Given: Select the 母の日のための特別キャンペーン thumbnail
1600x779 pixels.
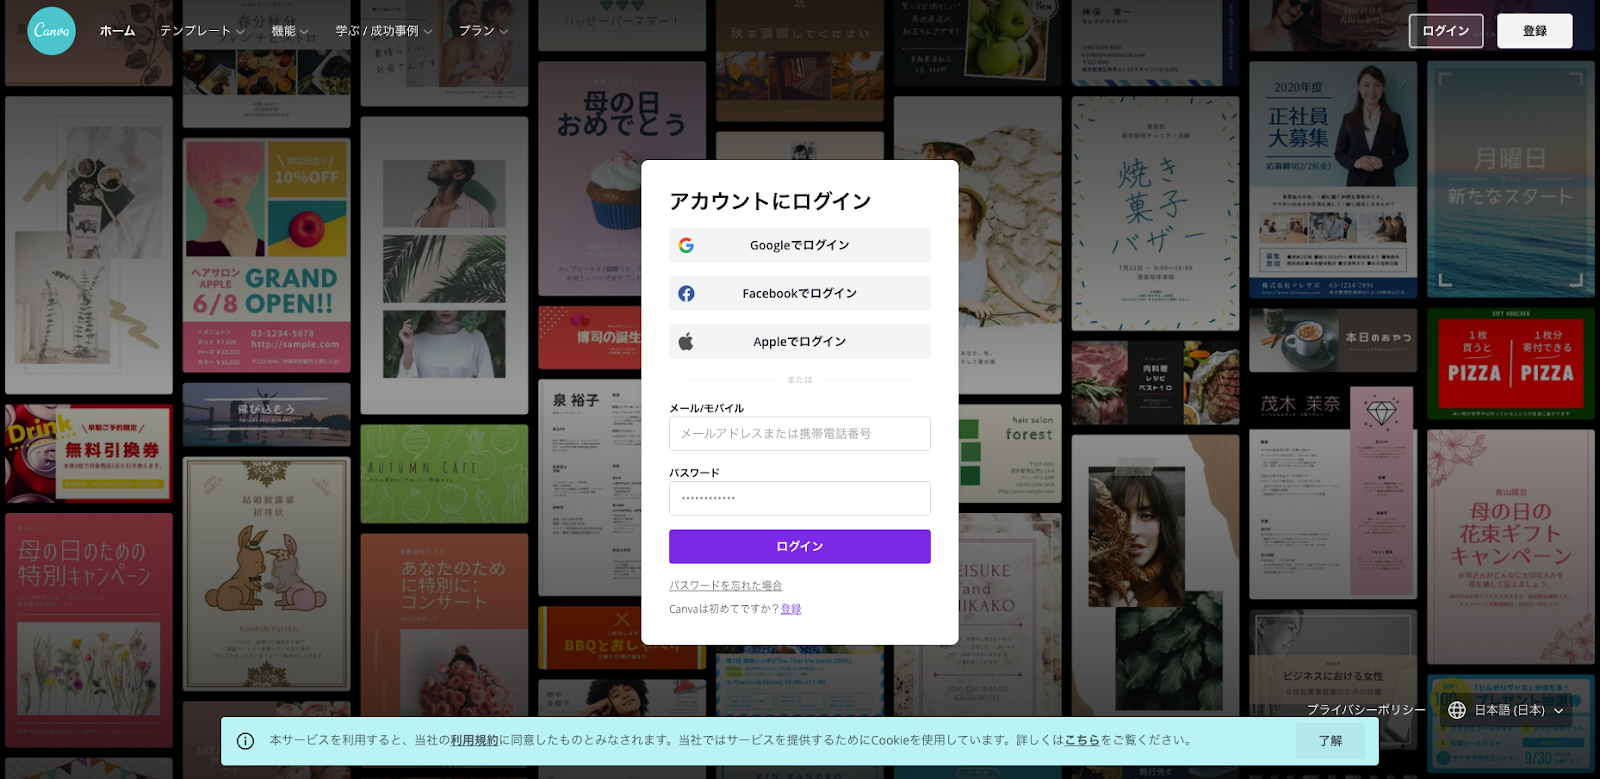Looking at the screenshot, I should point(88,630).
